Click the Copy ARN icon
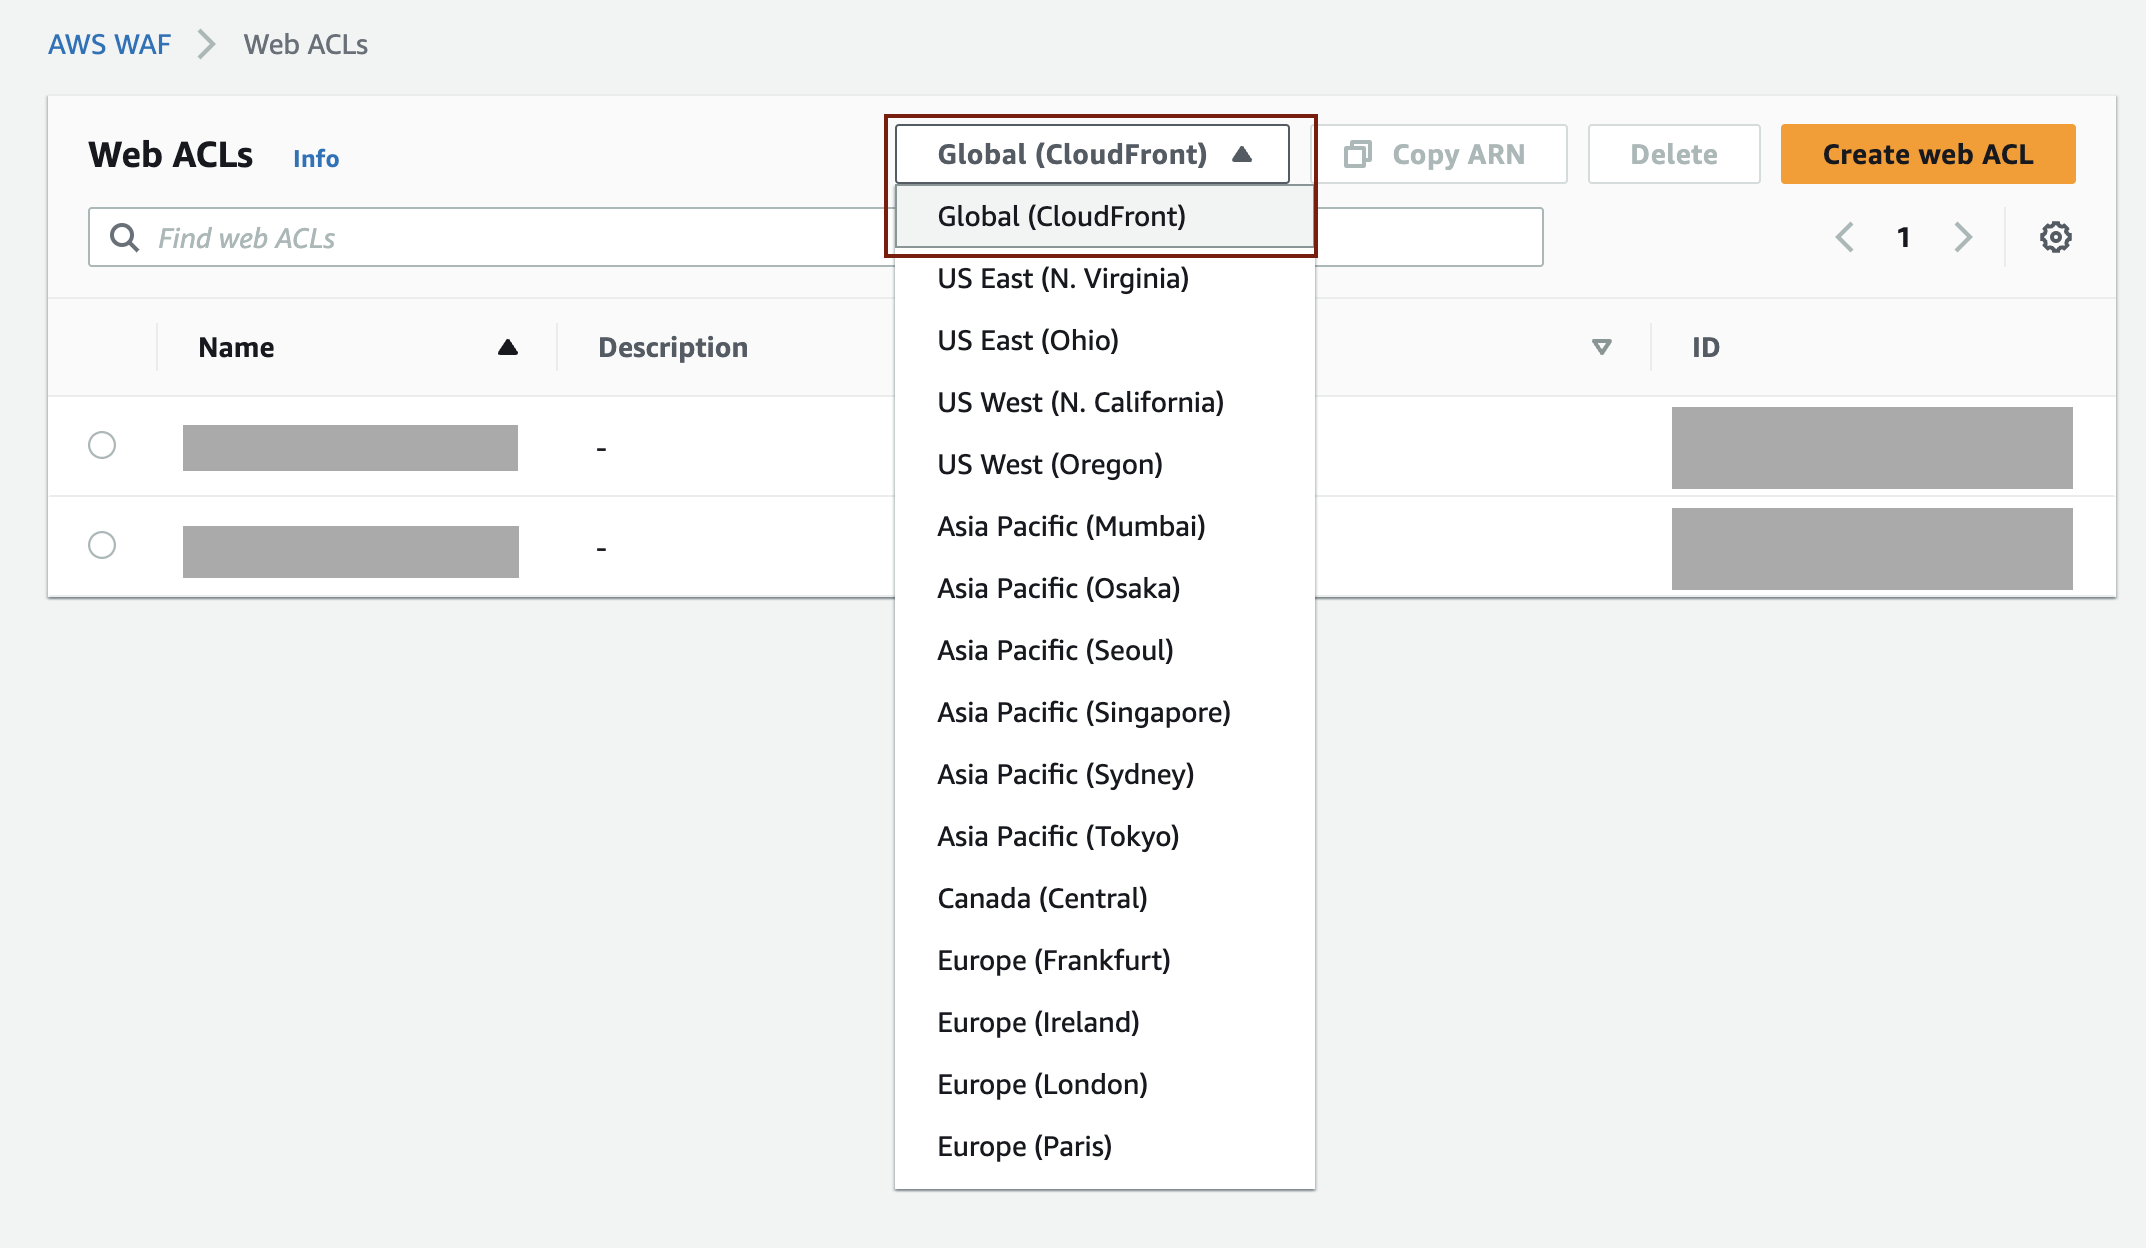 coord(1357,154)
